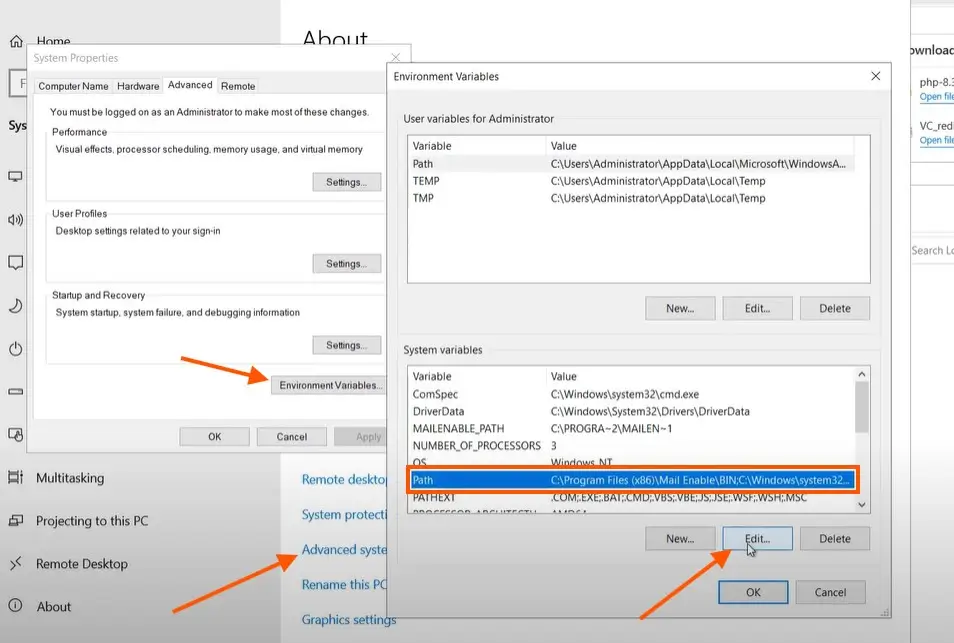Image resolution: width=954 pixels, height=643 pixels.
Task: Select the MAILENABLE_PATH system variable
Action: click(x=632, y=428)
